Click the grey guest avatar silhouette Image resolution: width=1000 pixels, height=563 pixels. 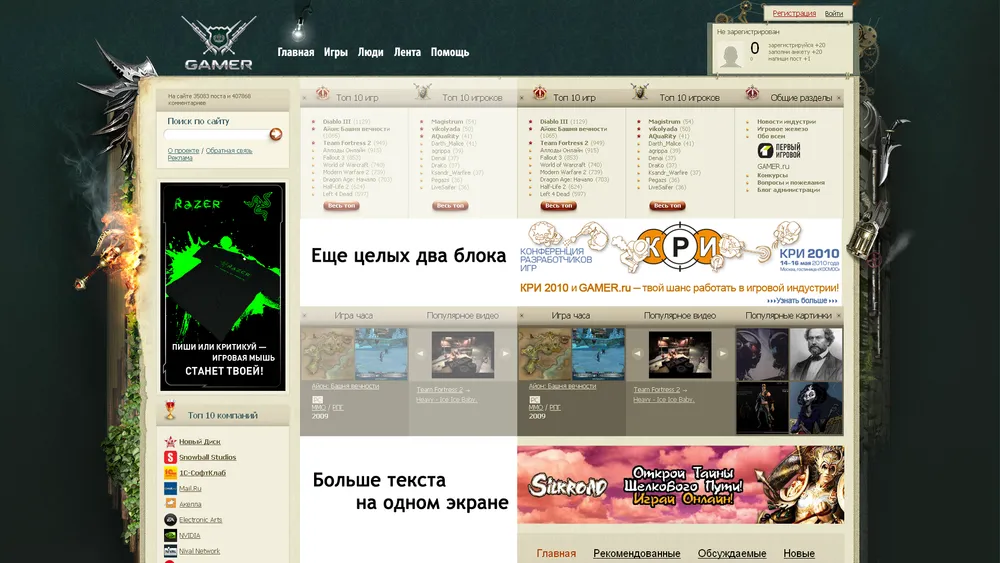point(730,55)
